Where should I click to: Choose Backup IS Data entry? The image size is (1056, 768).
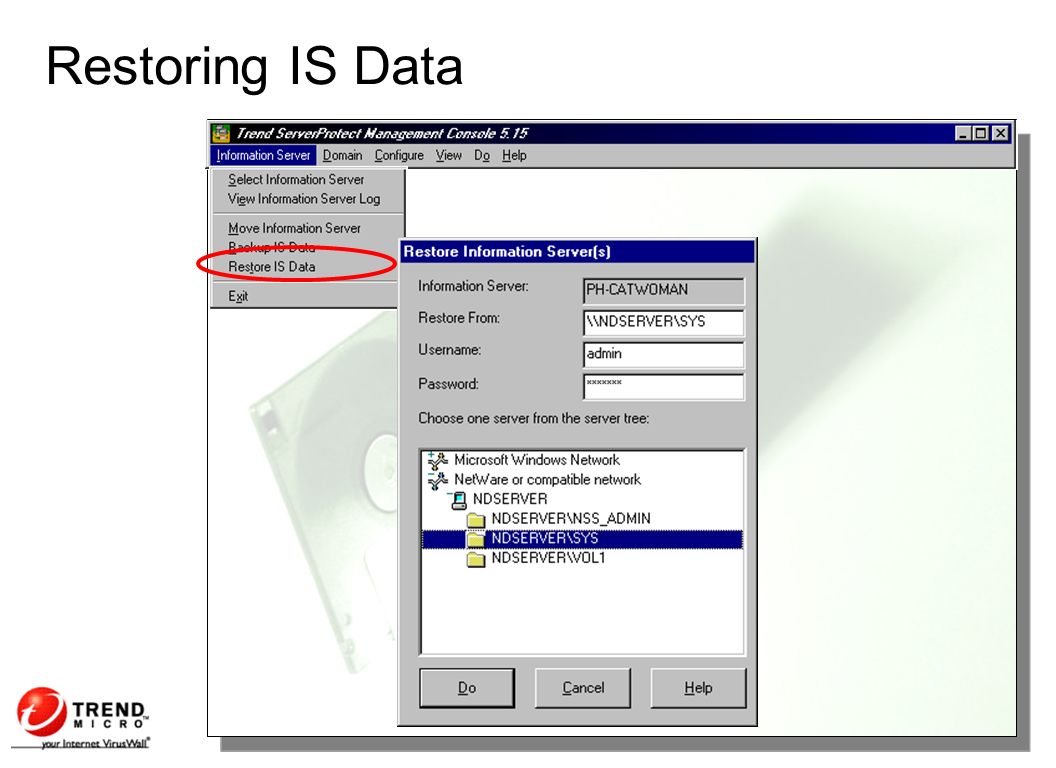[271, 247]
